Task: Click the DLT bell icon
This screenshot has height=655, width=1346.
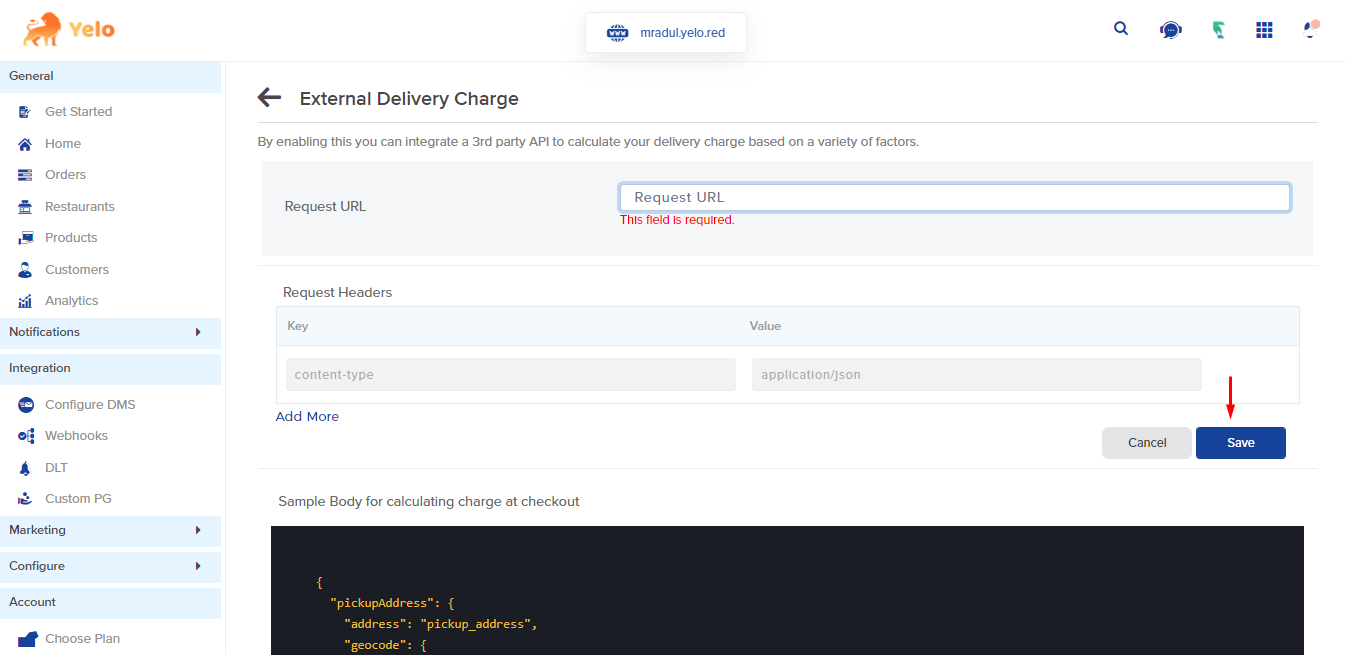Action: click(x=25, y=468)
